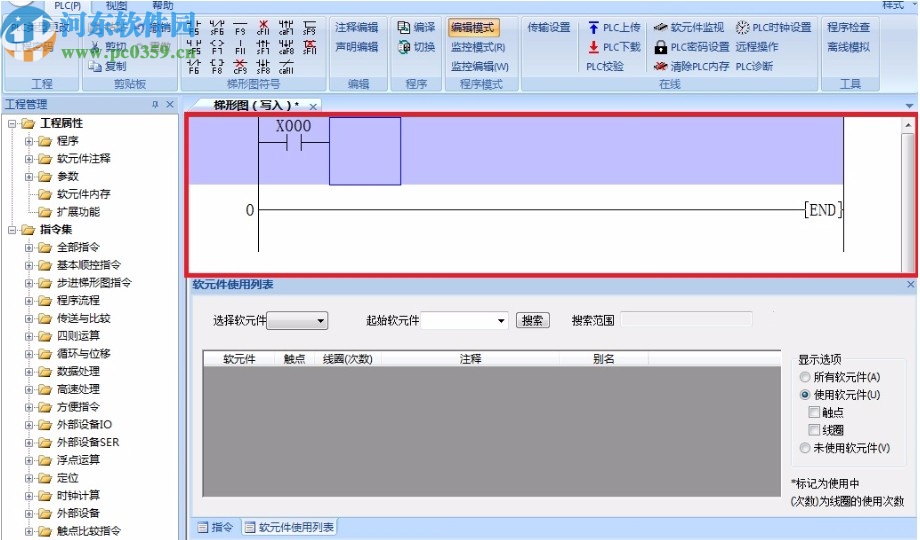Viewport: 920px width, 540px height.
Task: Click the ladder editor vertical scrollbar
Action: pos(908,194)
